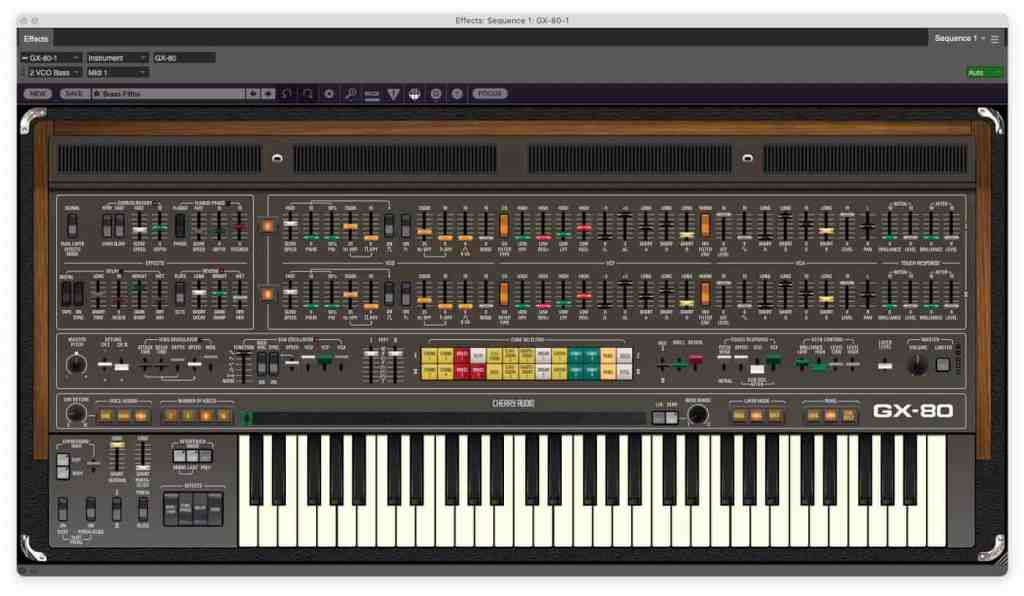Click the keyboard icon right of the magnifier
1024x596 pixels.
coord(372,94)
